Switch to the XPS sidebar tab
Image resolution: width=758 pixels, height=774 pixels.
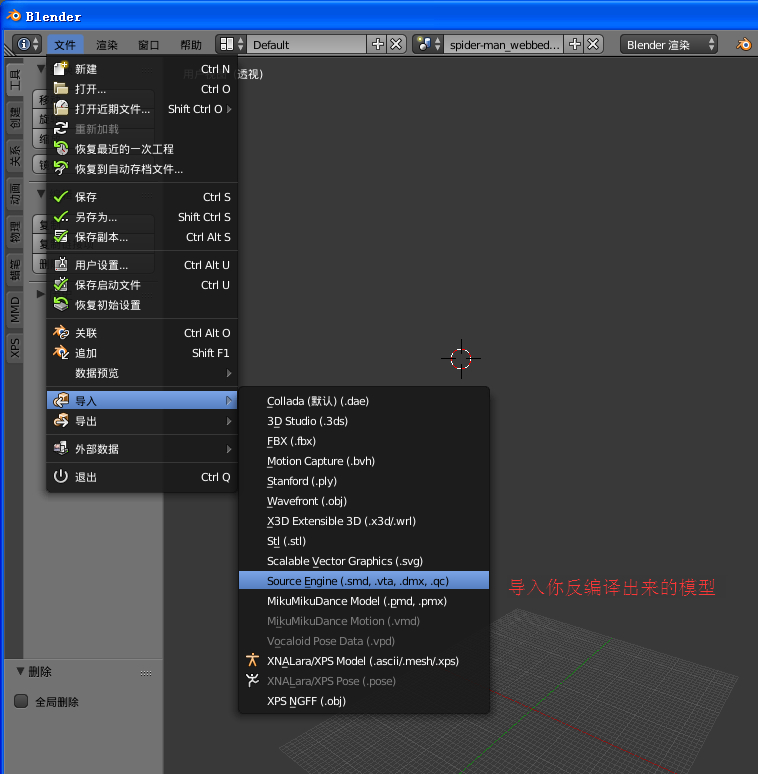point(15,348)
